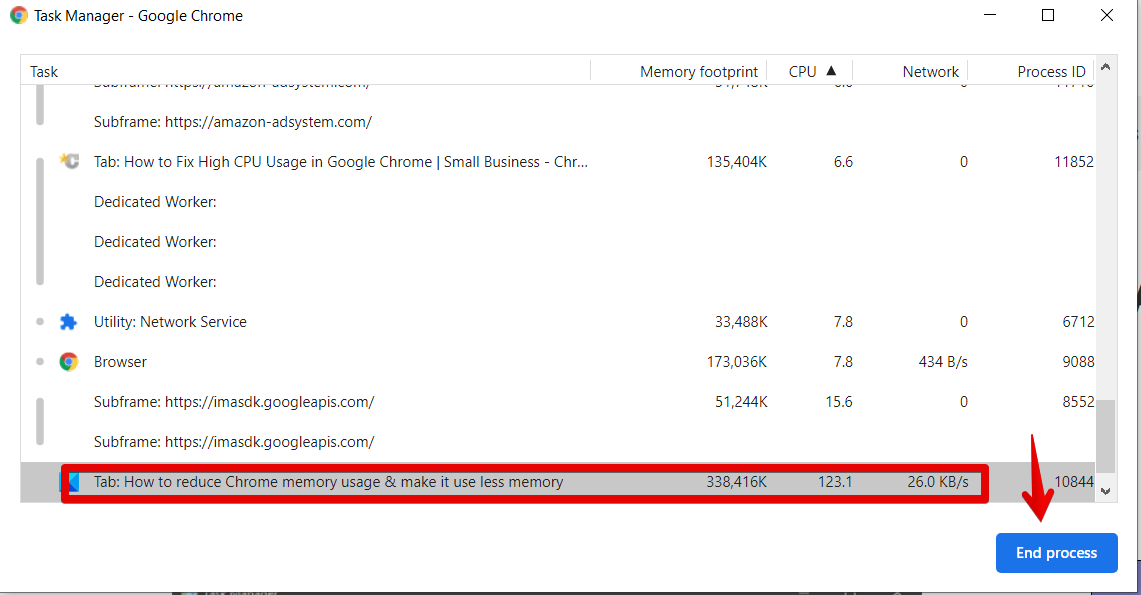This screenshot has width=1141, height=595.
Task: Select the Browser process row
Action: tap(558, 362)
